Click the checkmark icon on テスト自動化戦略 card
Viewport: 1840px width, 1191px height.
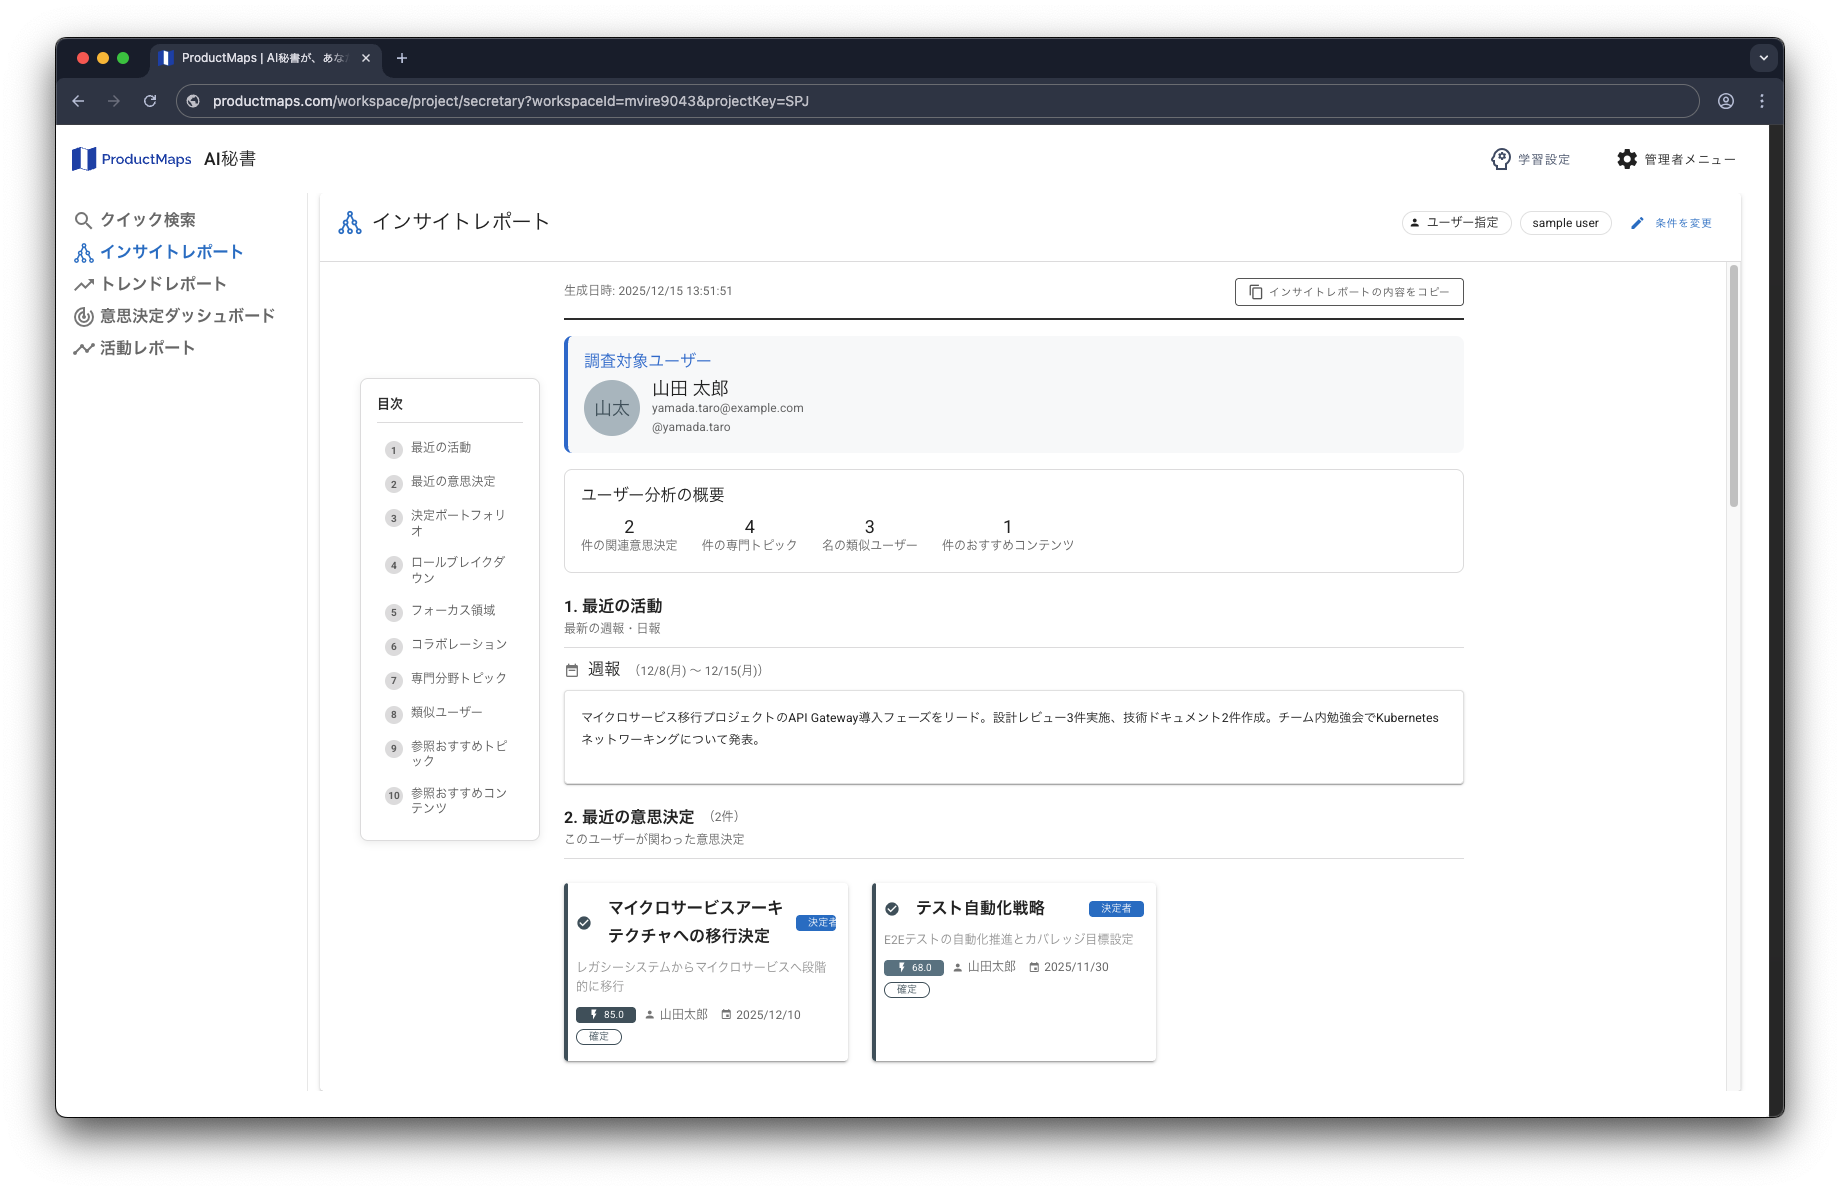point(893,909)
